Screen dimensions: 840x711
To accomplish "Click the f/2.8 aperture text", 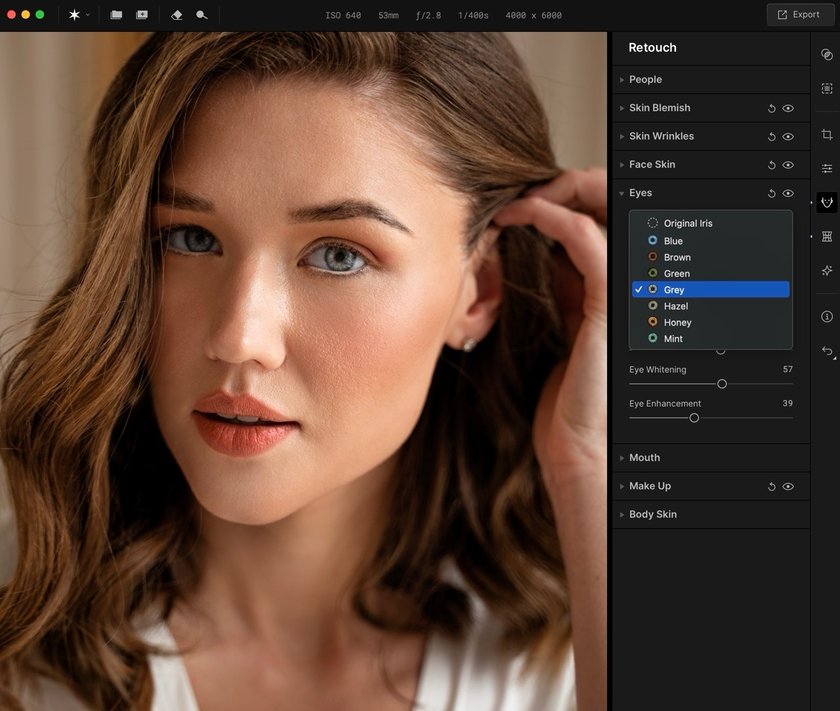I will click(429, 16).
